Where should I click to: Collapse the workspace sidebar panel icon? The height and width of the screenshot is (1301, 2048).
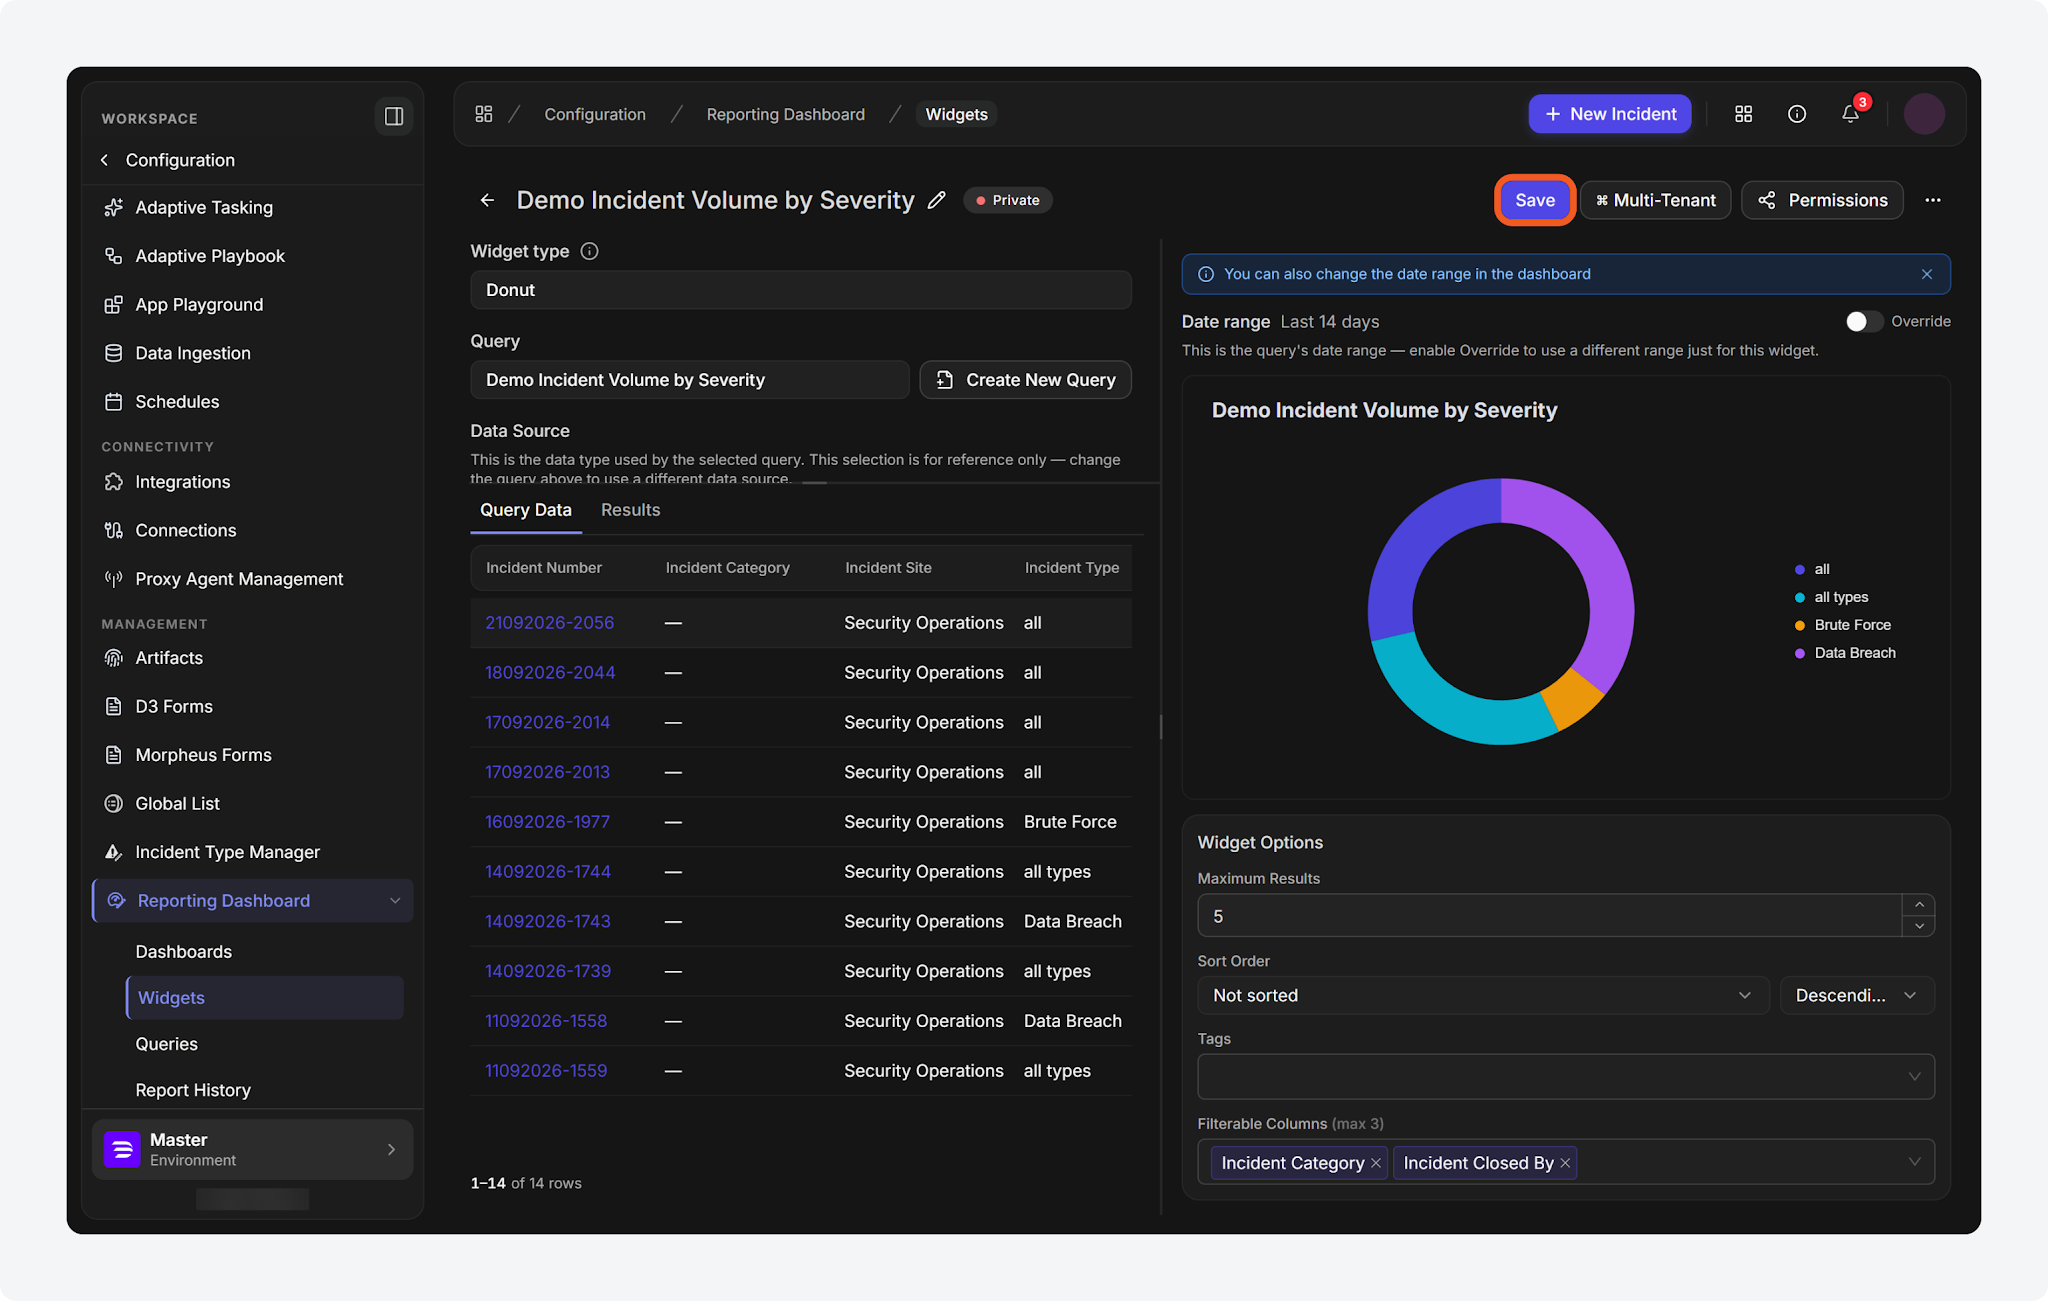coord(394,116)
